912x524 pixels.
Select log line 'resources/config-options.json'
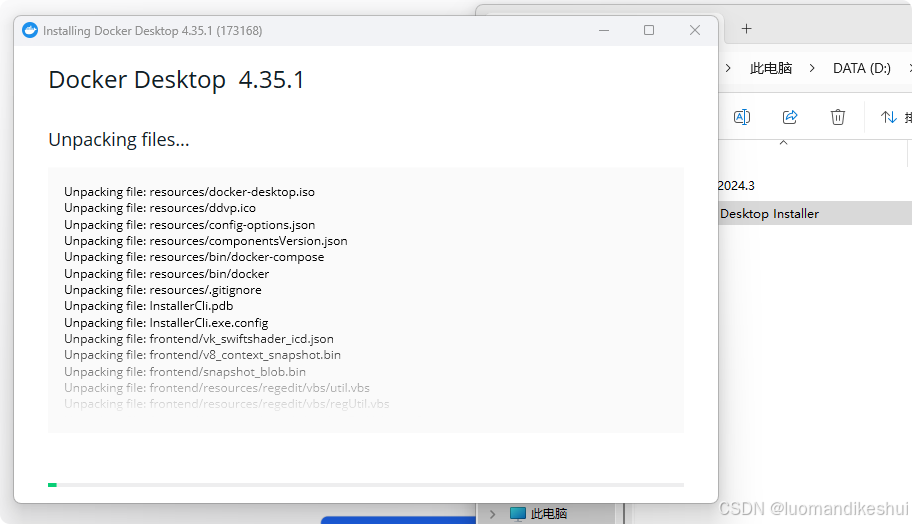190,224
